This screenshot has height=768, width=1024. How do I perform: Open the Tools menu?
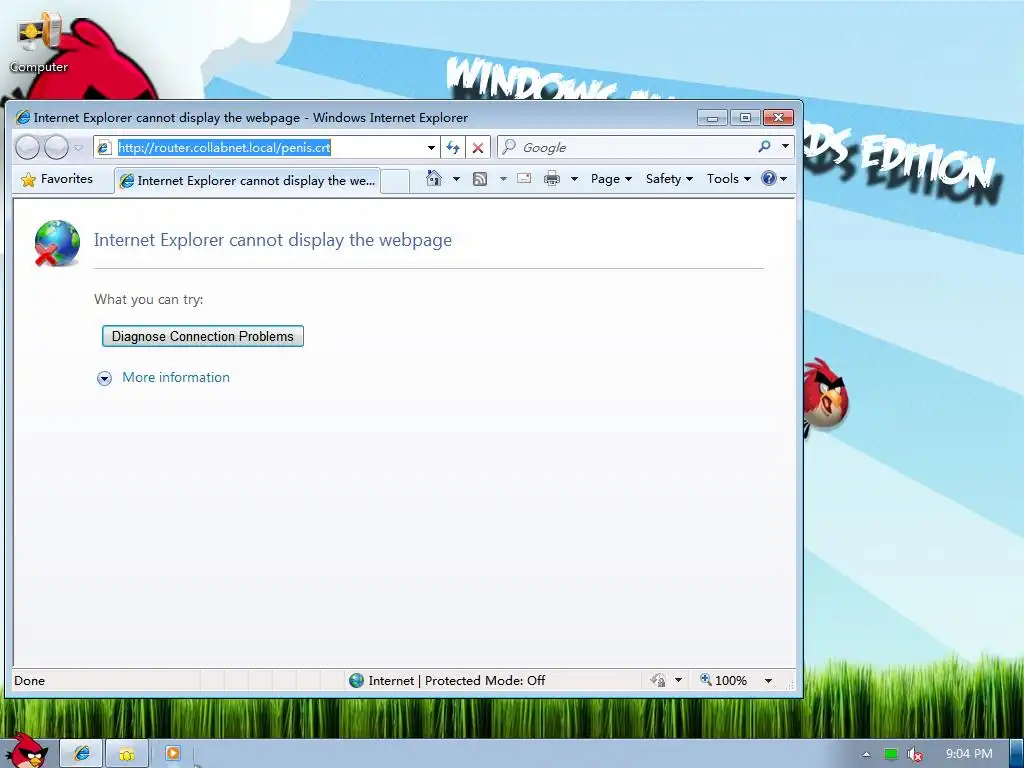[x=728, y=179]
